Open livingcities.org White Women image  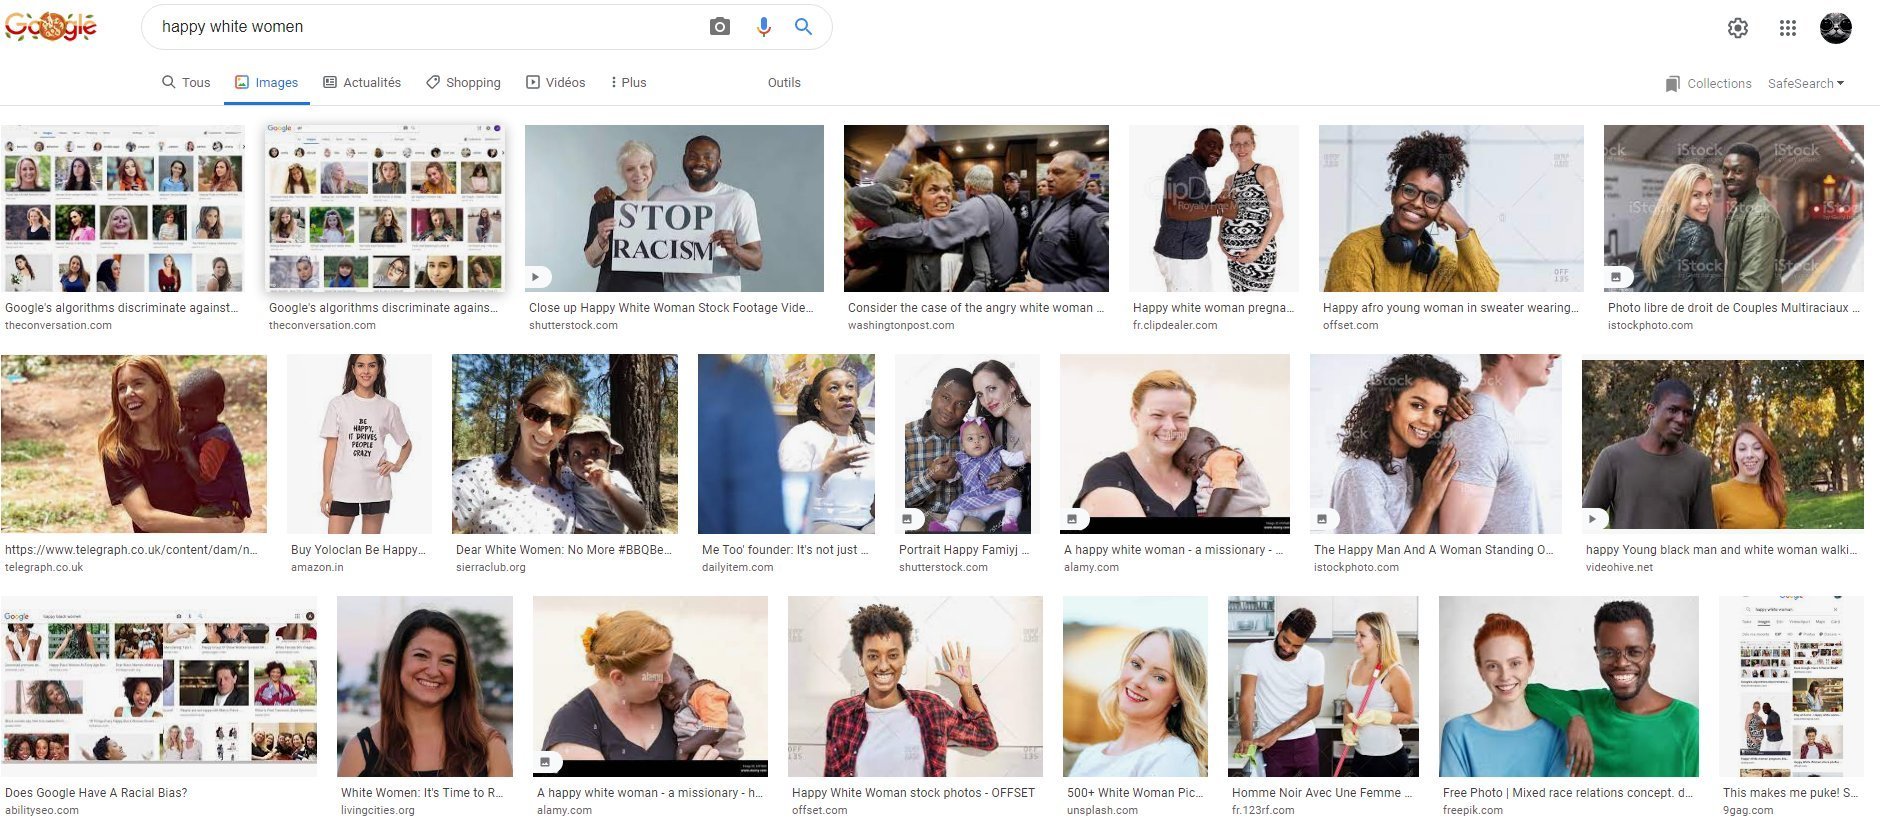point(425,686)
